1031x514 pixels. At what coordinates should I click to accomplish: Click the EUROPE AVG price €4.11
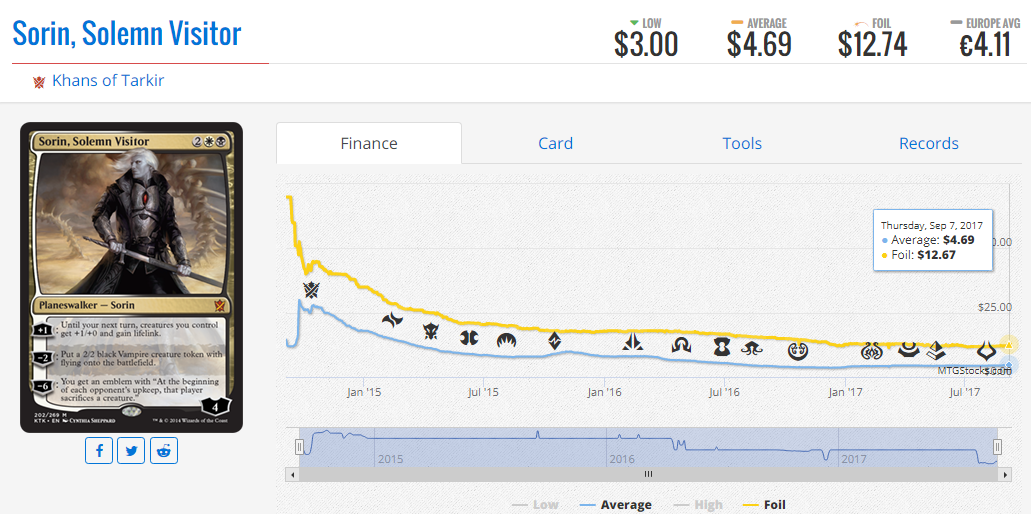tap(984, 45)
